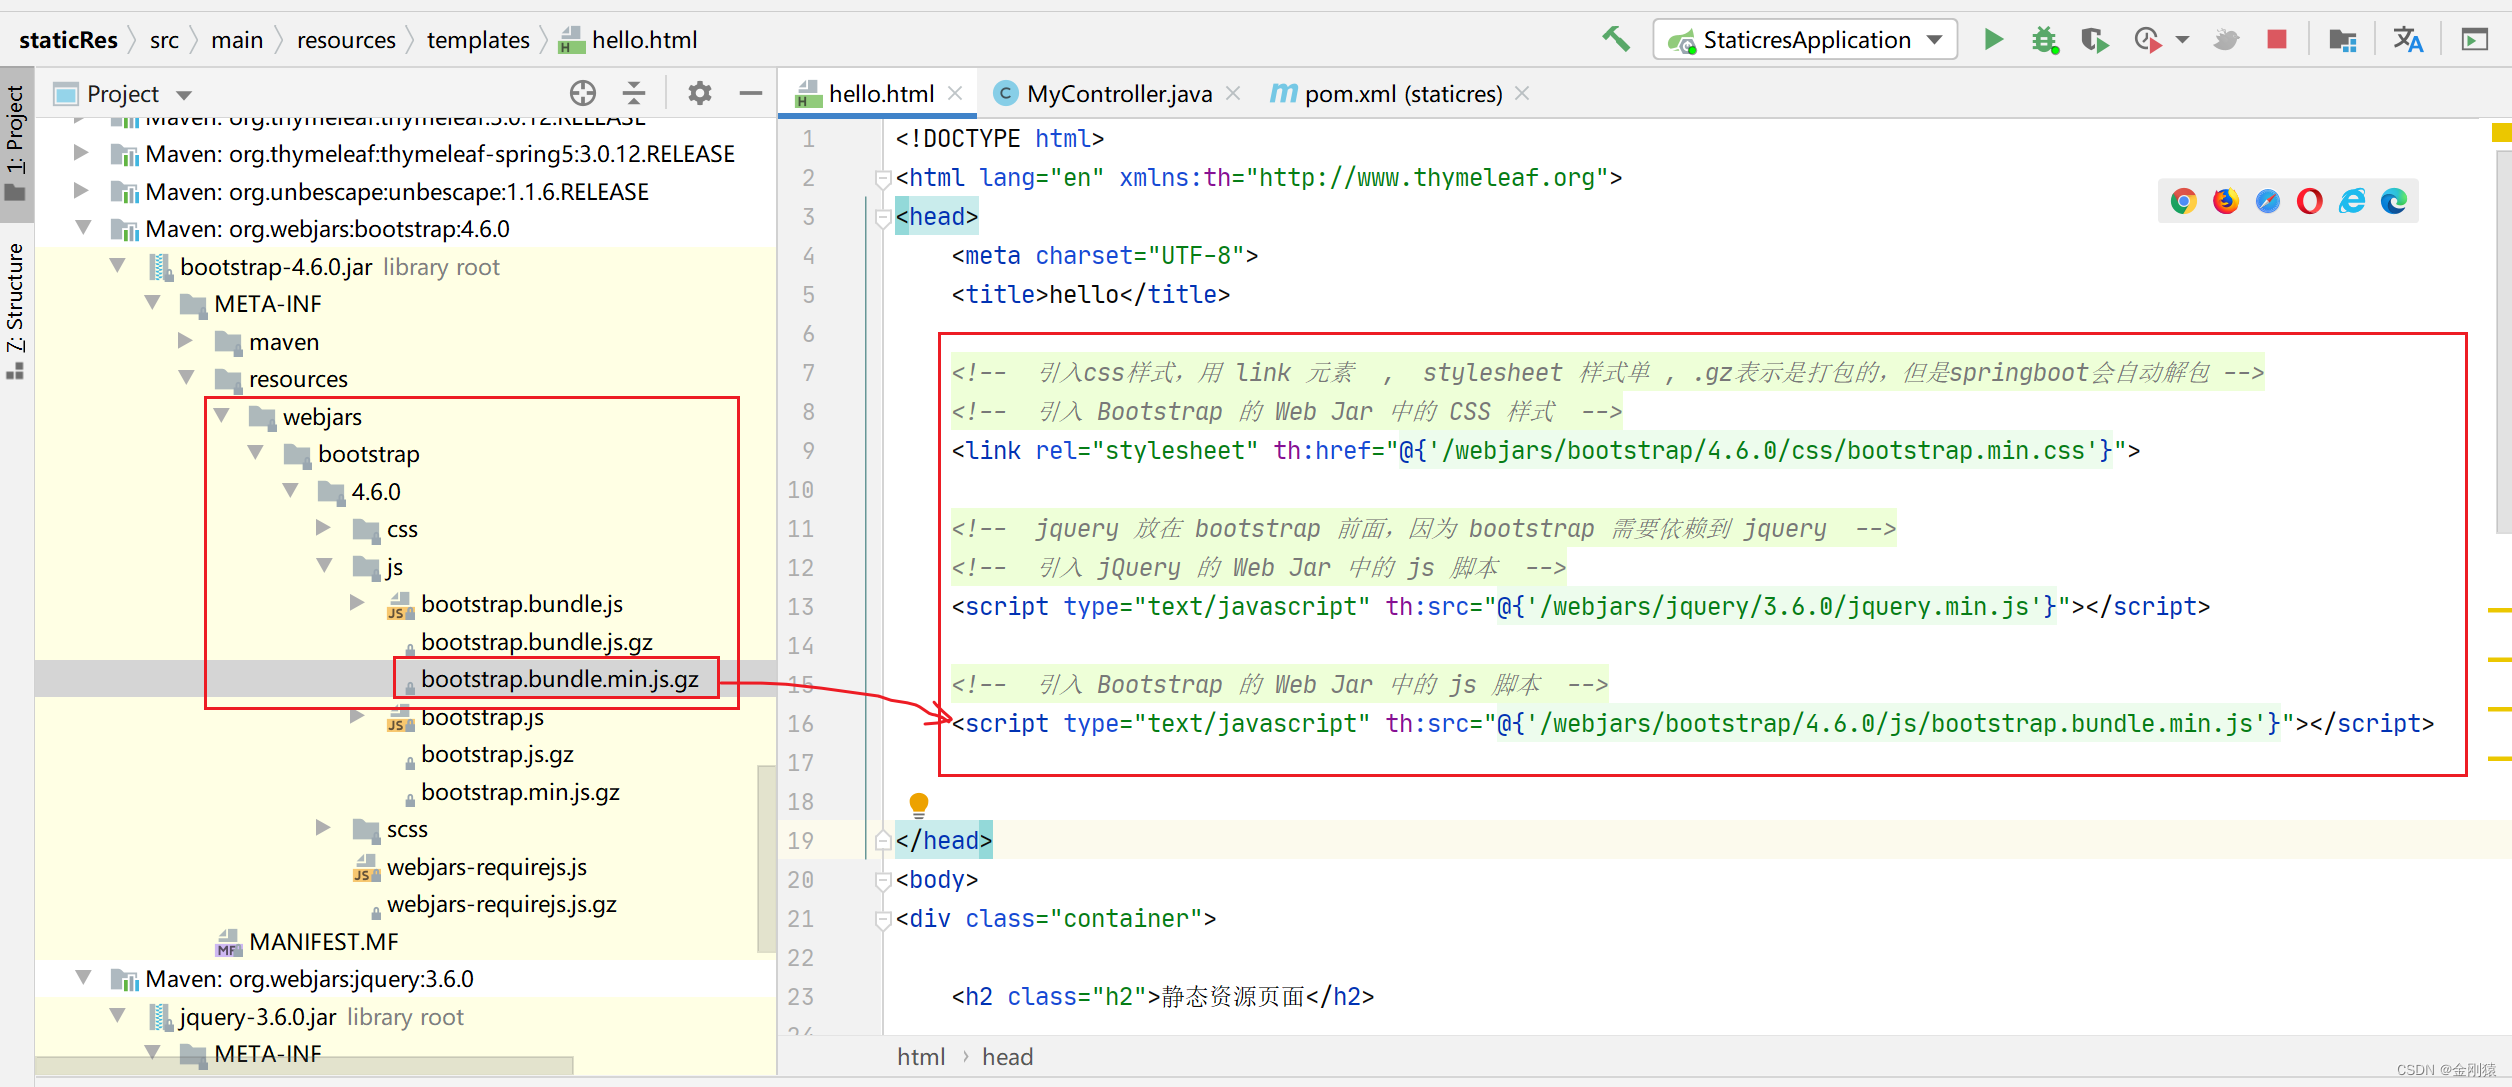Click the line 9 stylesheet link tag

(x=1545, y=450)
